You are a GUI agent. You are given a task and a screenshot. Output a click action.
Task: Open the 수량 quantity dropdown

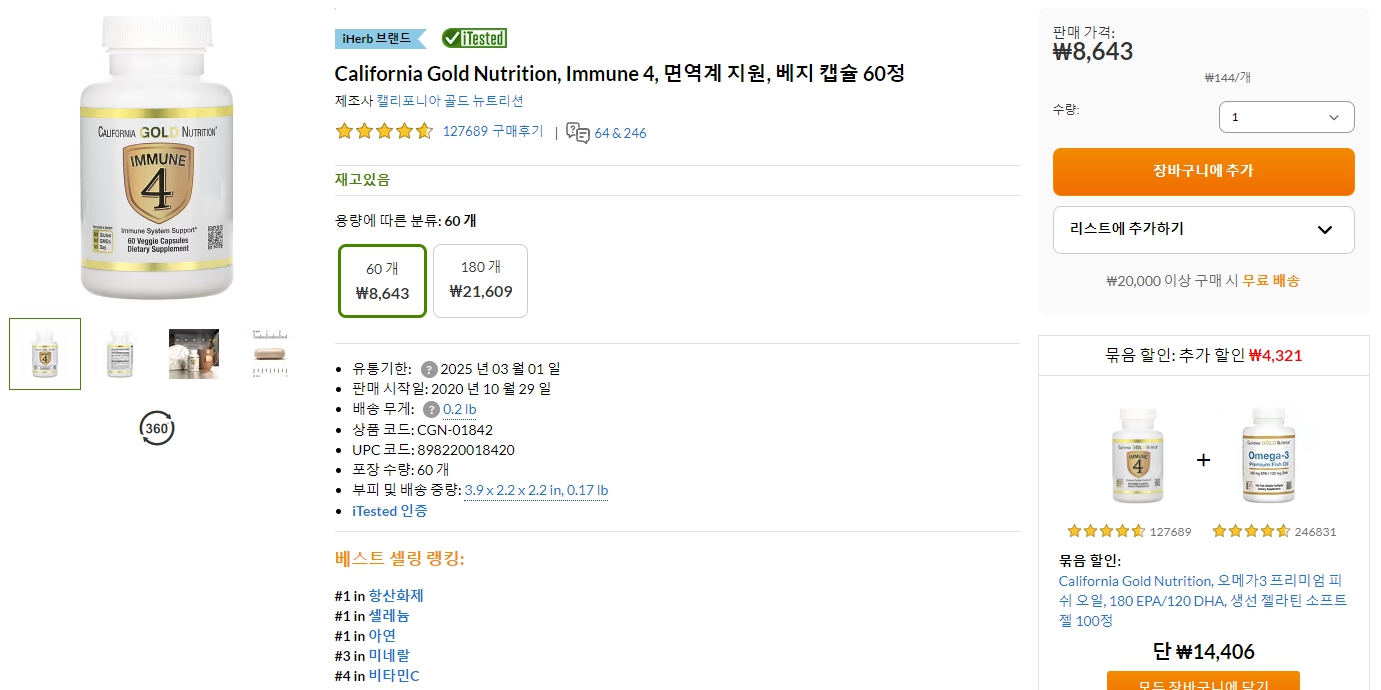[x=1286, y=117]
